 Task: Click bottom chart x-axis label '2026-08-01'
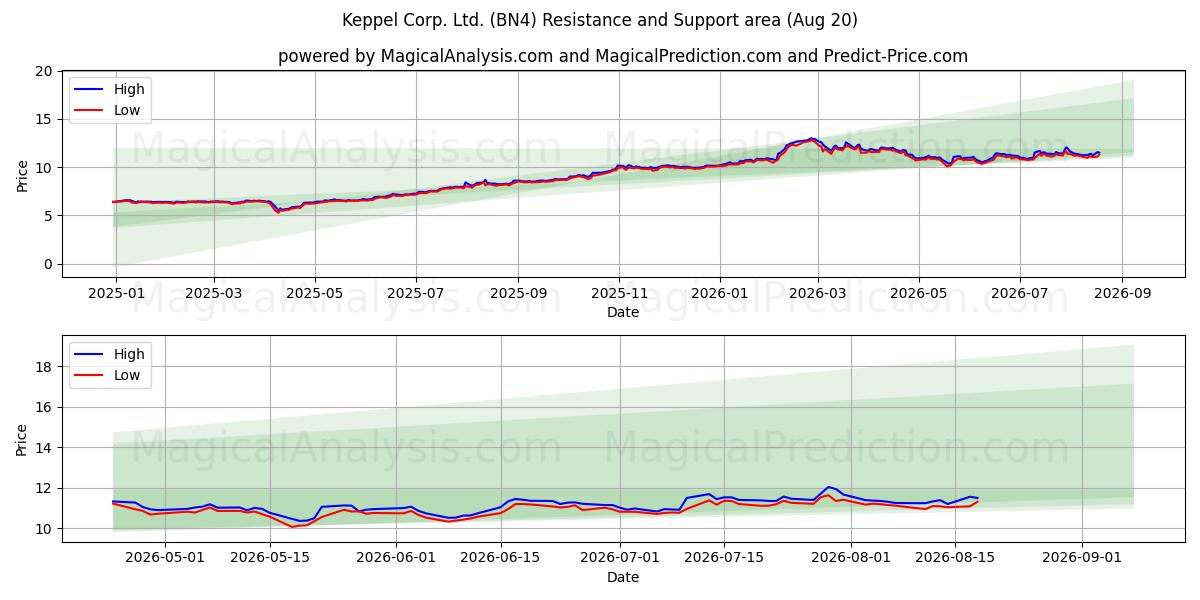click(x=852, y=558)
